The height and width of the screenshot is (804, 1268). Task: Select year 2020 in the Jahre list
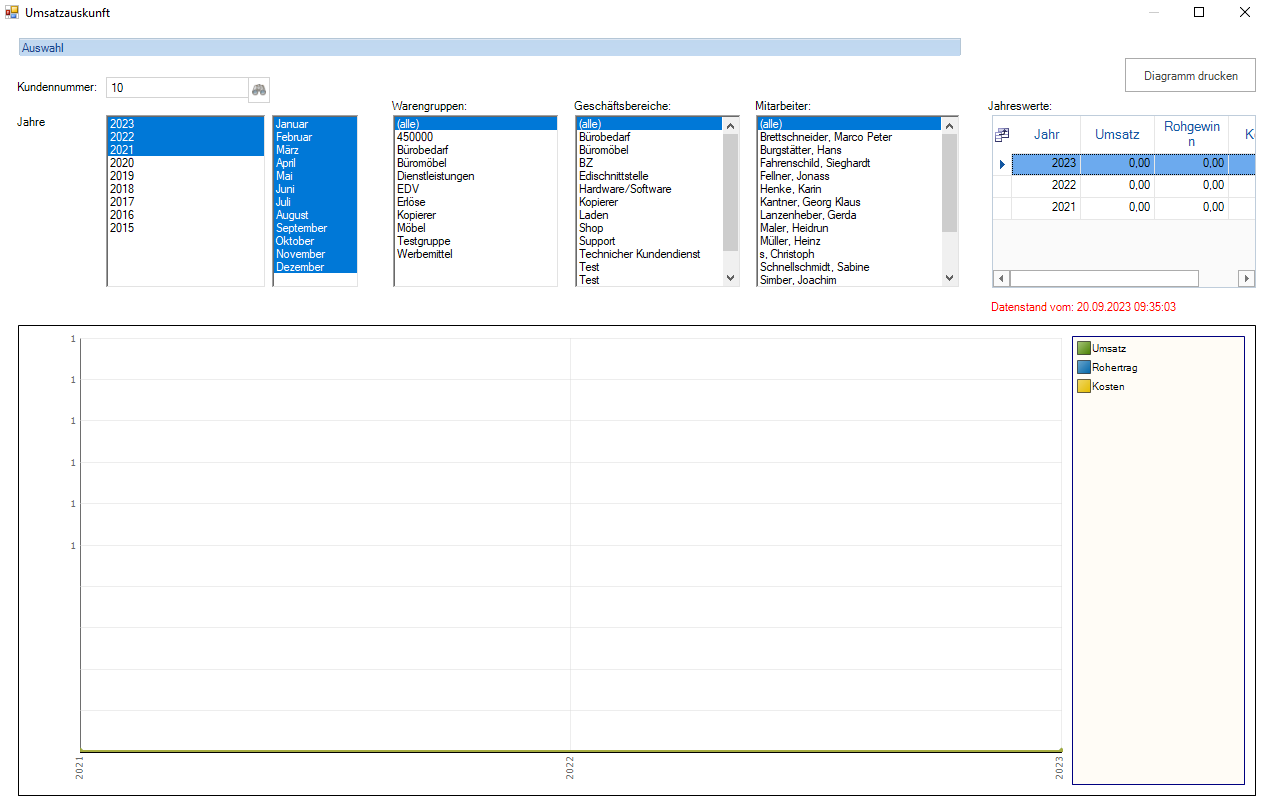(x=122, y=163)
